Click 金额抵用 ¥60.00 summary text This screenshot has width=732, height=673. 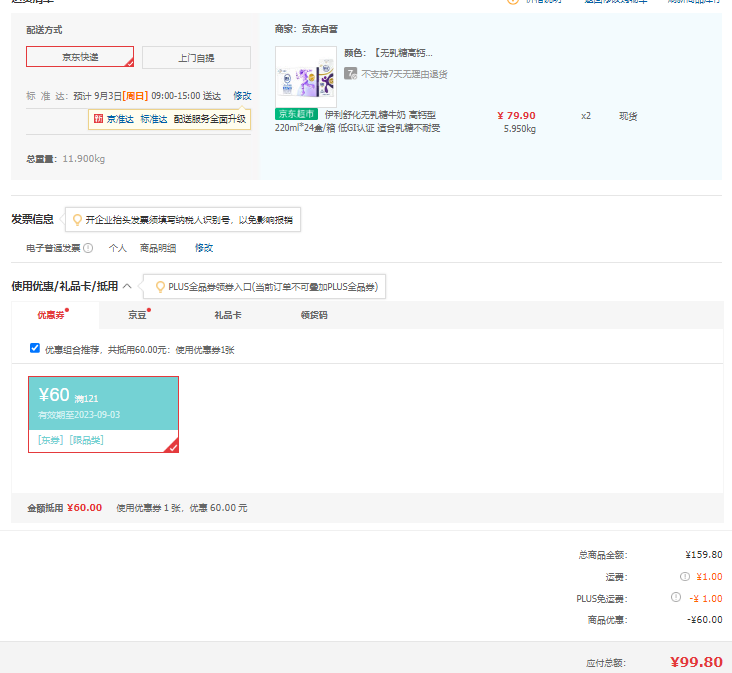tap(64, 508)
